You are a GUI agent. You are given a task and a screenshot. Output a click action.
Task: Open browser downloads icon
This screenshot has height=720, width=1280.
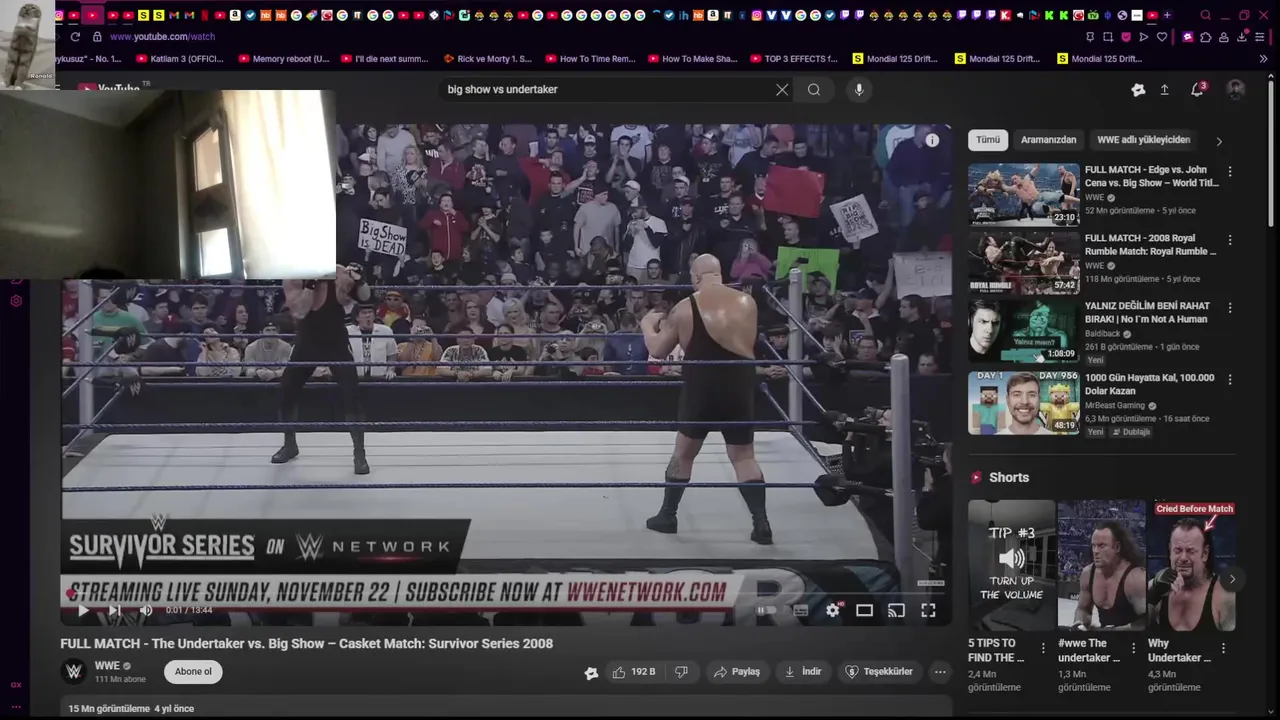tap(1242, 37)
